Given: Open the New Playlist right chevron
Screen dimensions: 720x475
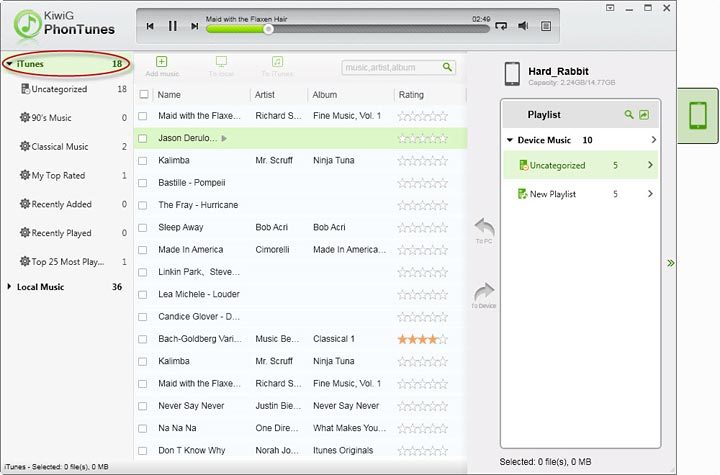Looking at the screenshot, I should (650, 194).
